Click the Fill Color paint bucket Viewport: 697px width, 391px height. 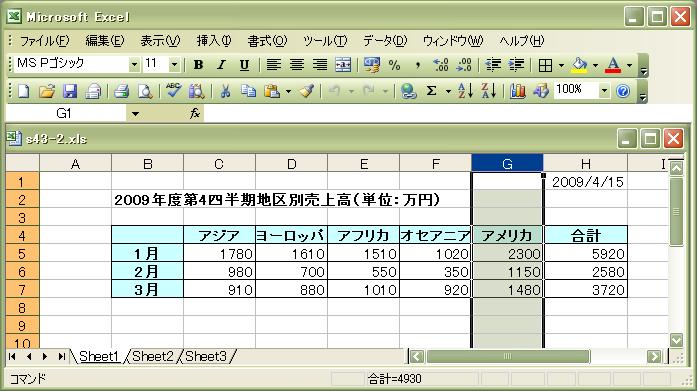[579, 65]
